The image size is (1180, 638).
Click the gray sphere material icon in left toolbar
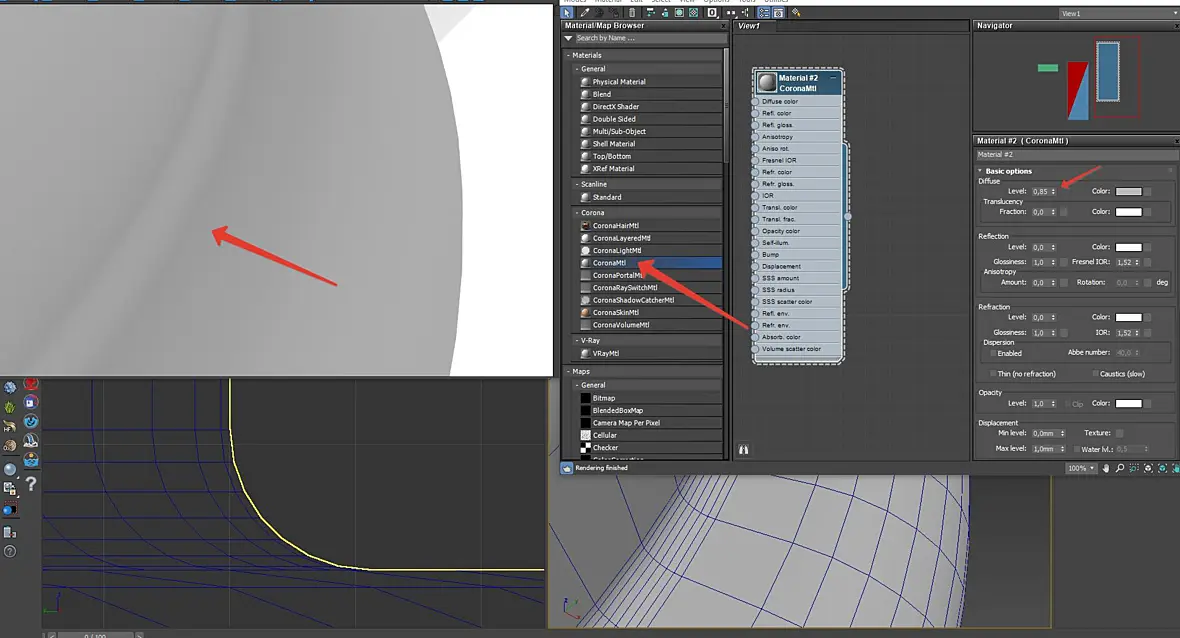(x=10, y=469)
